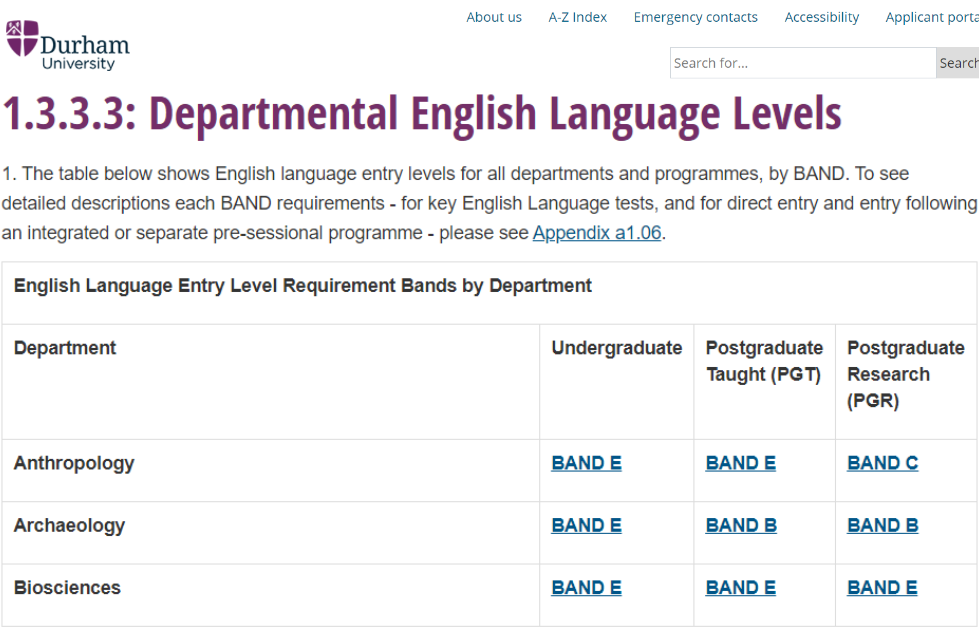The width and height of the screenshot is (979, 629).
Task: Open the Accessibility page link
Action: (821, 17)
